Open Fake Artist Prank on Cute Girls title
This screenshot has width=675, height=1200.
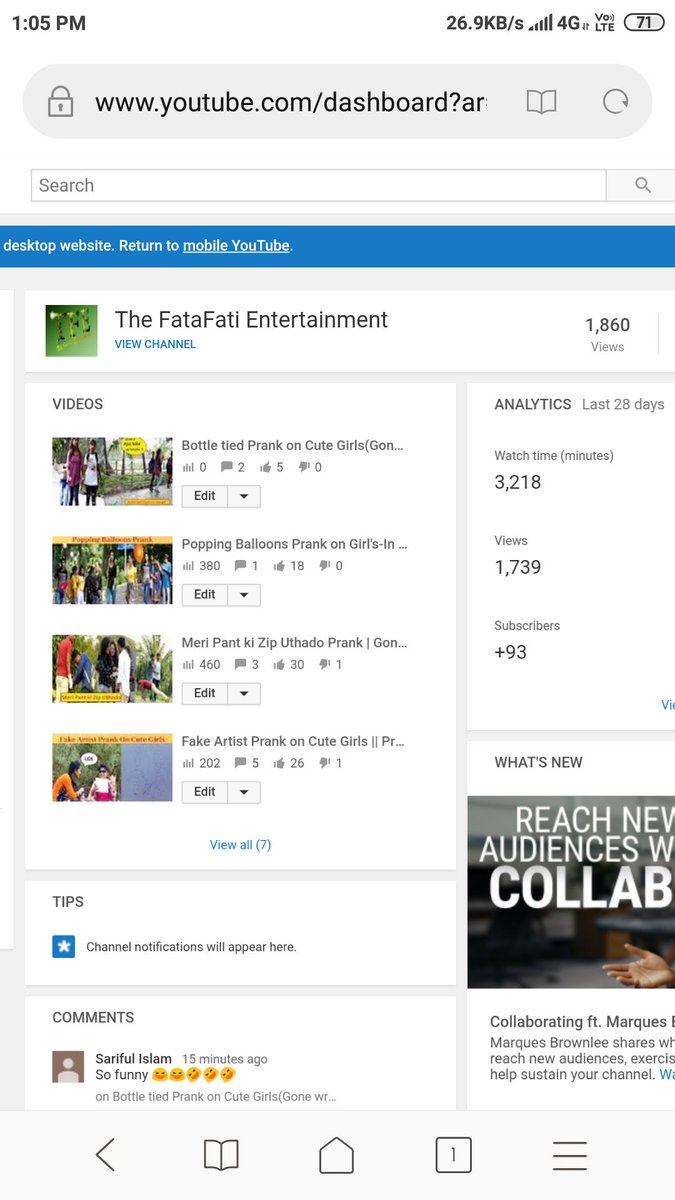(293, 742)
